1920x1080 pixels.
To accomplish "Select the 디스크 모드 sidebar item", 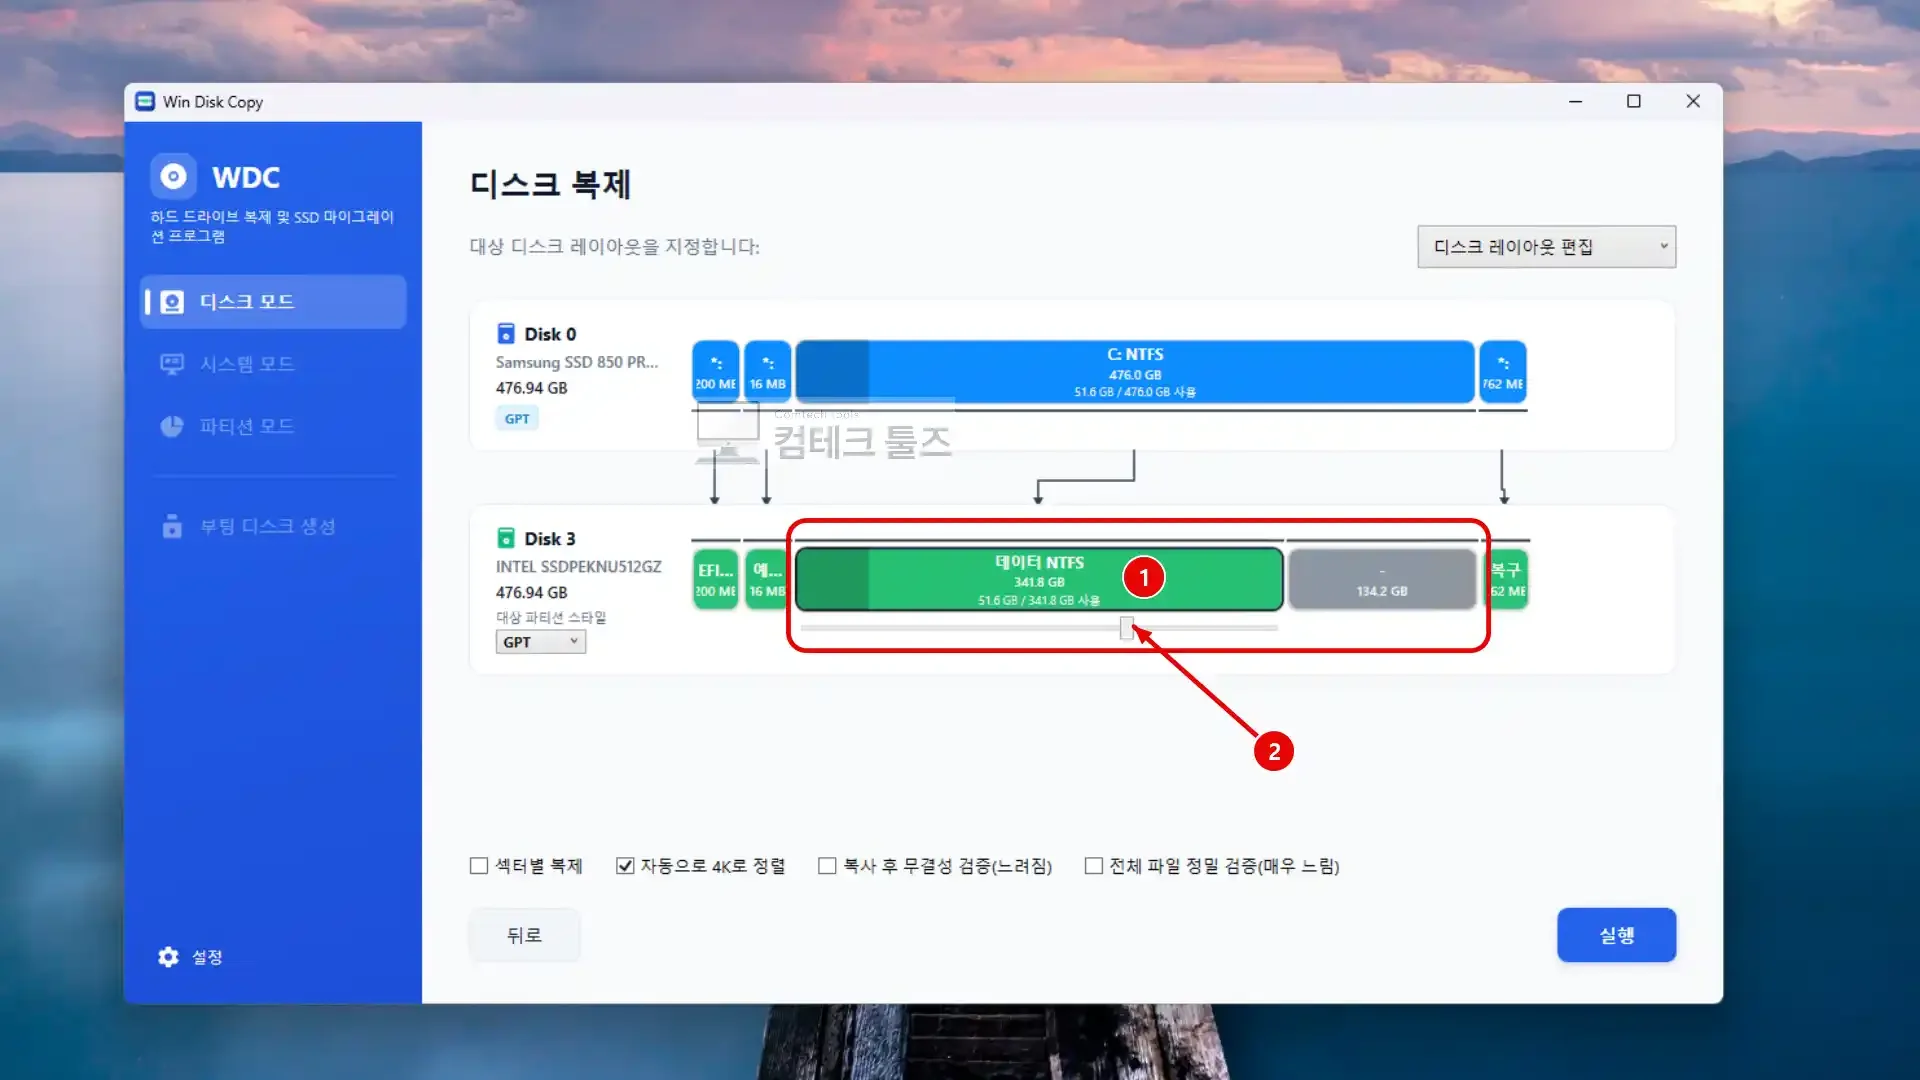I will click(x=273, y=302).
